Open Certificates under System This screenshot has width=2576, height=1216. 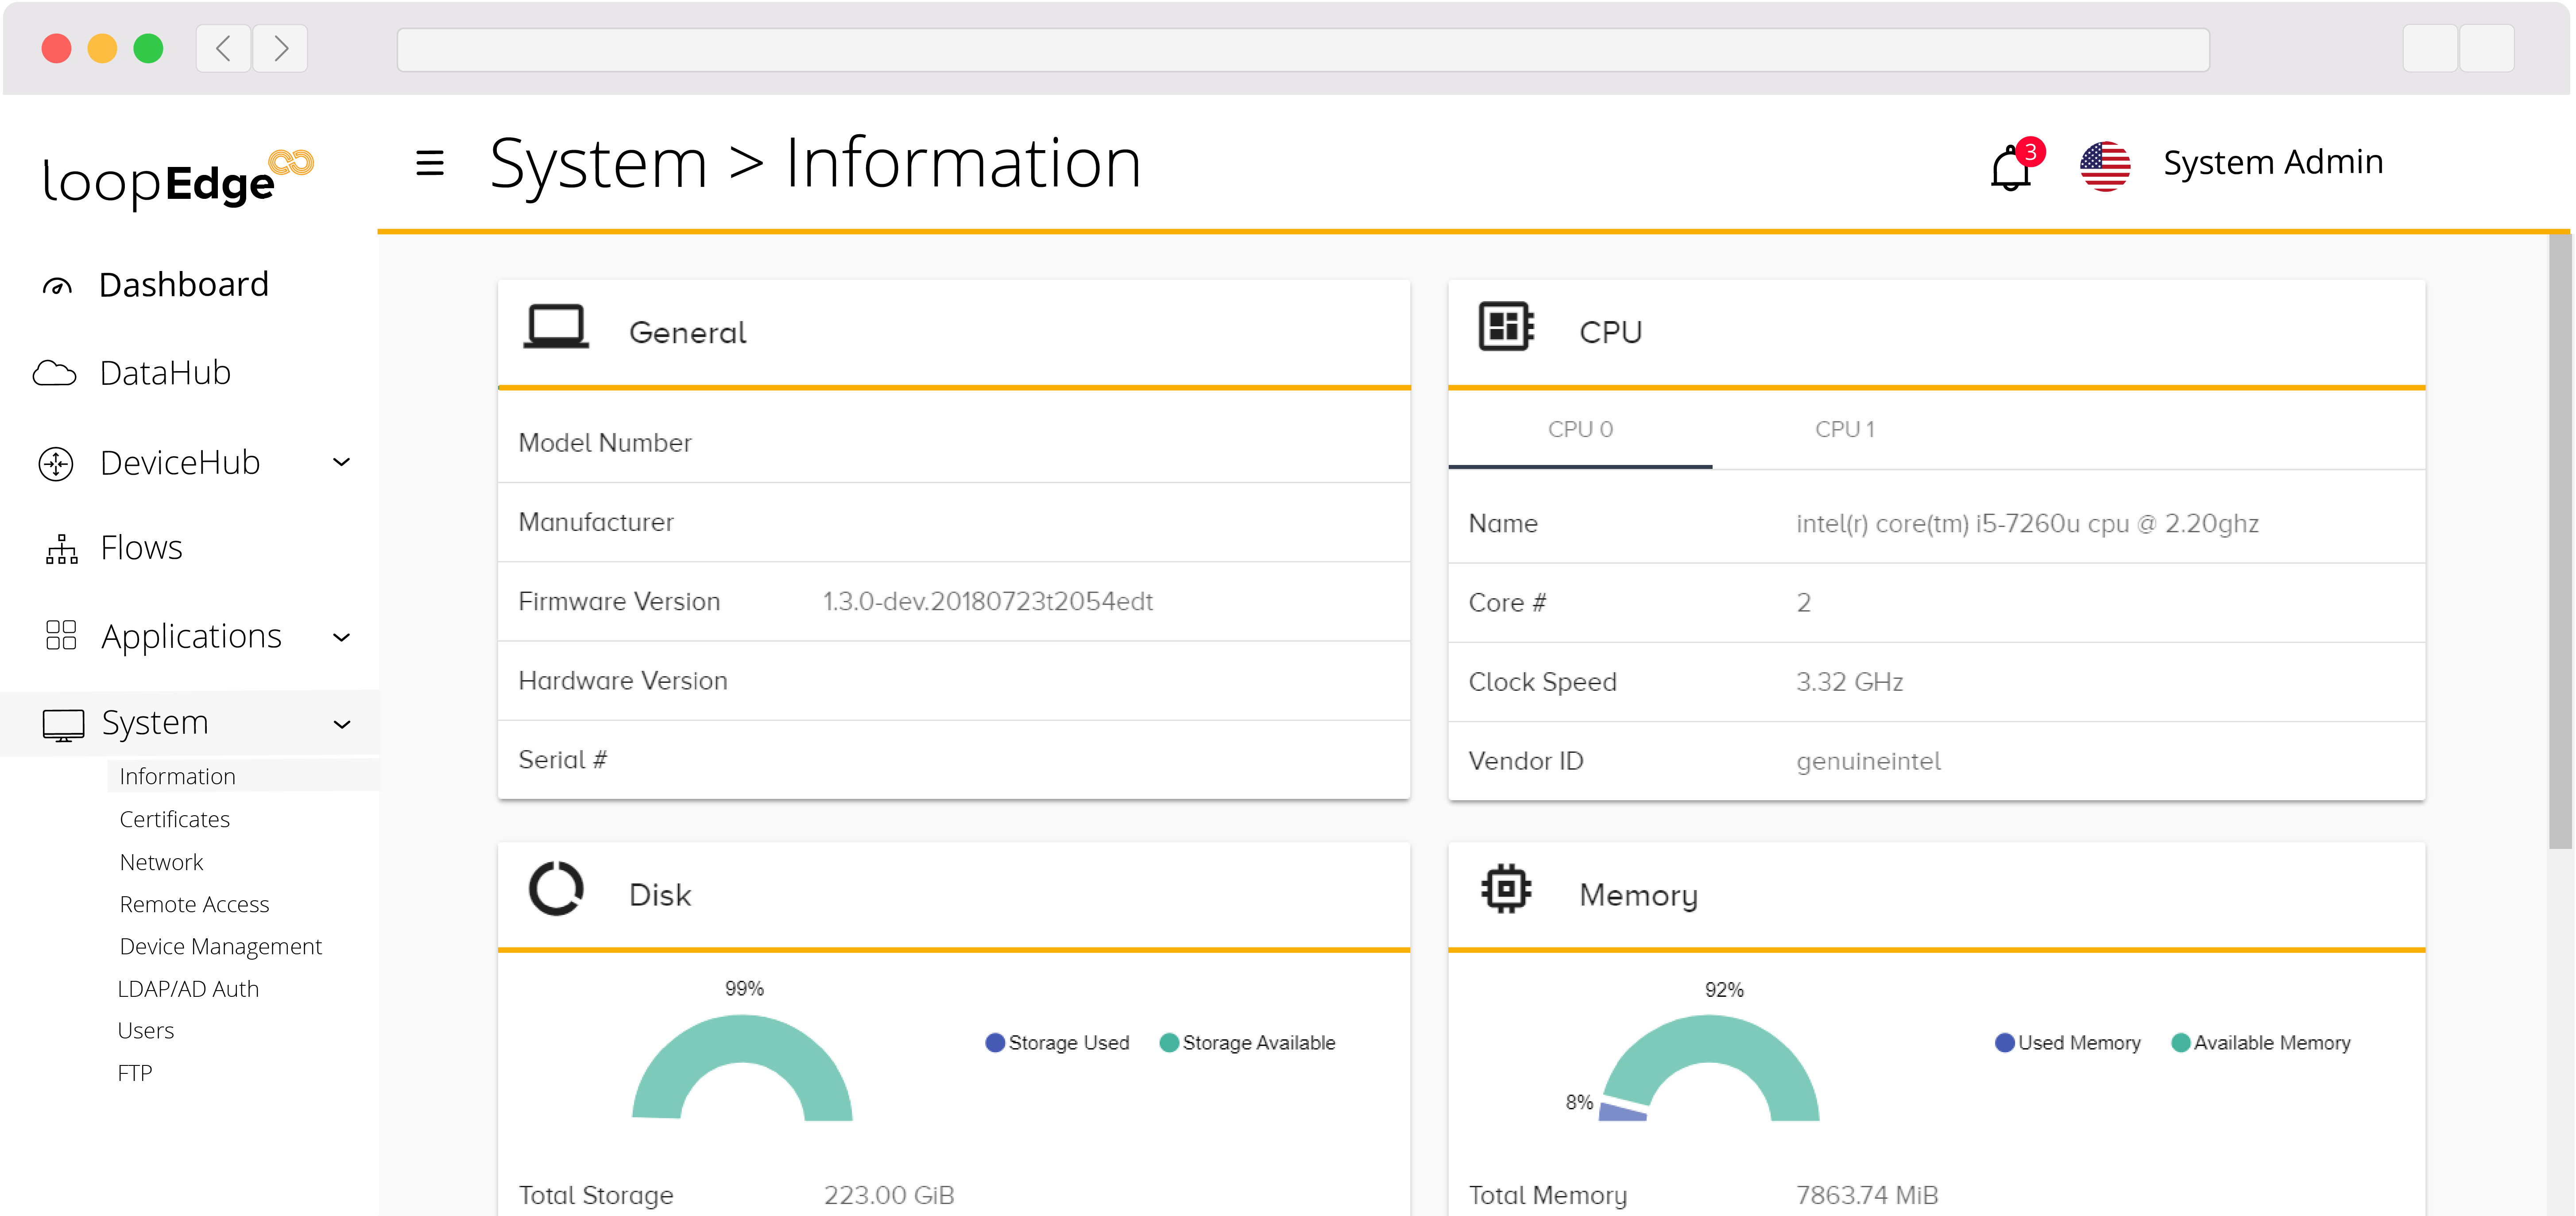click(175, 820)
